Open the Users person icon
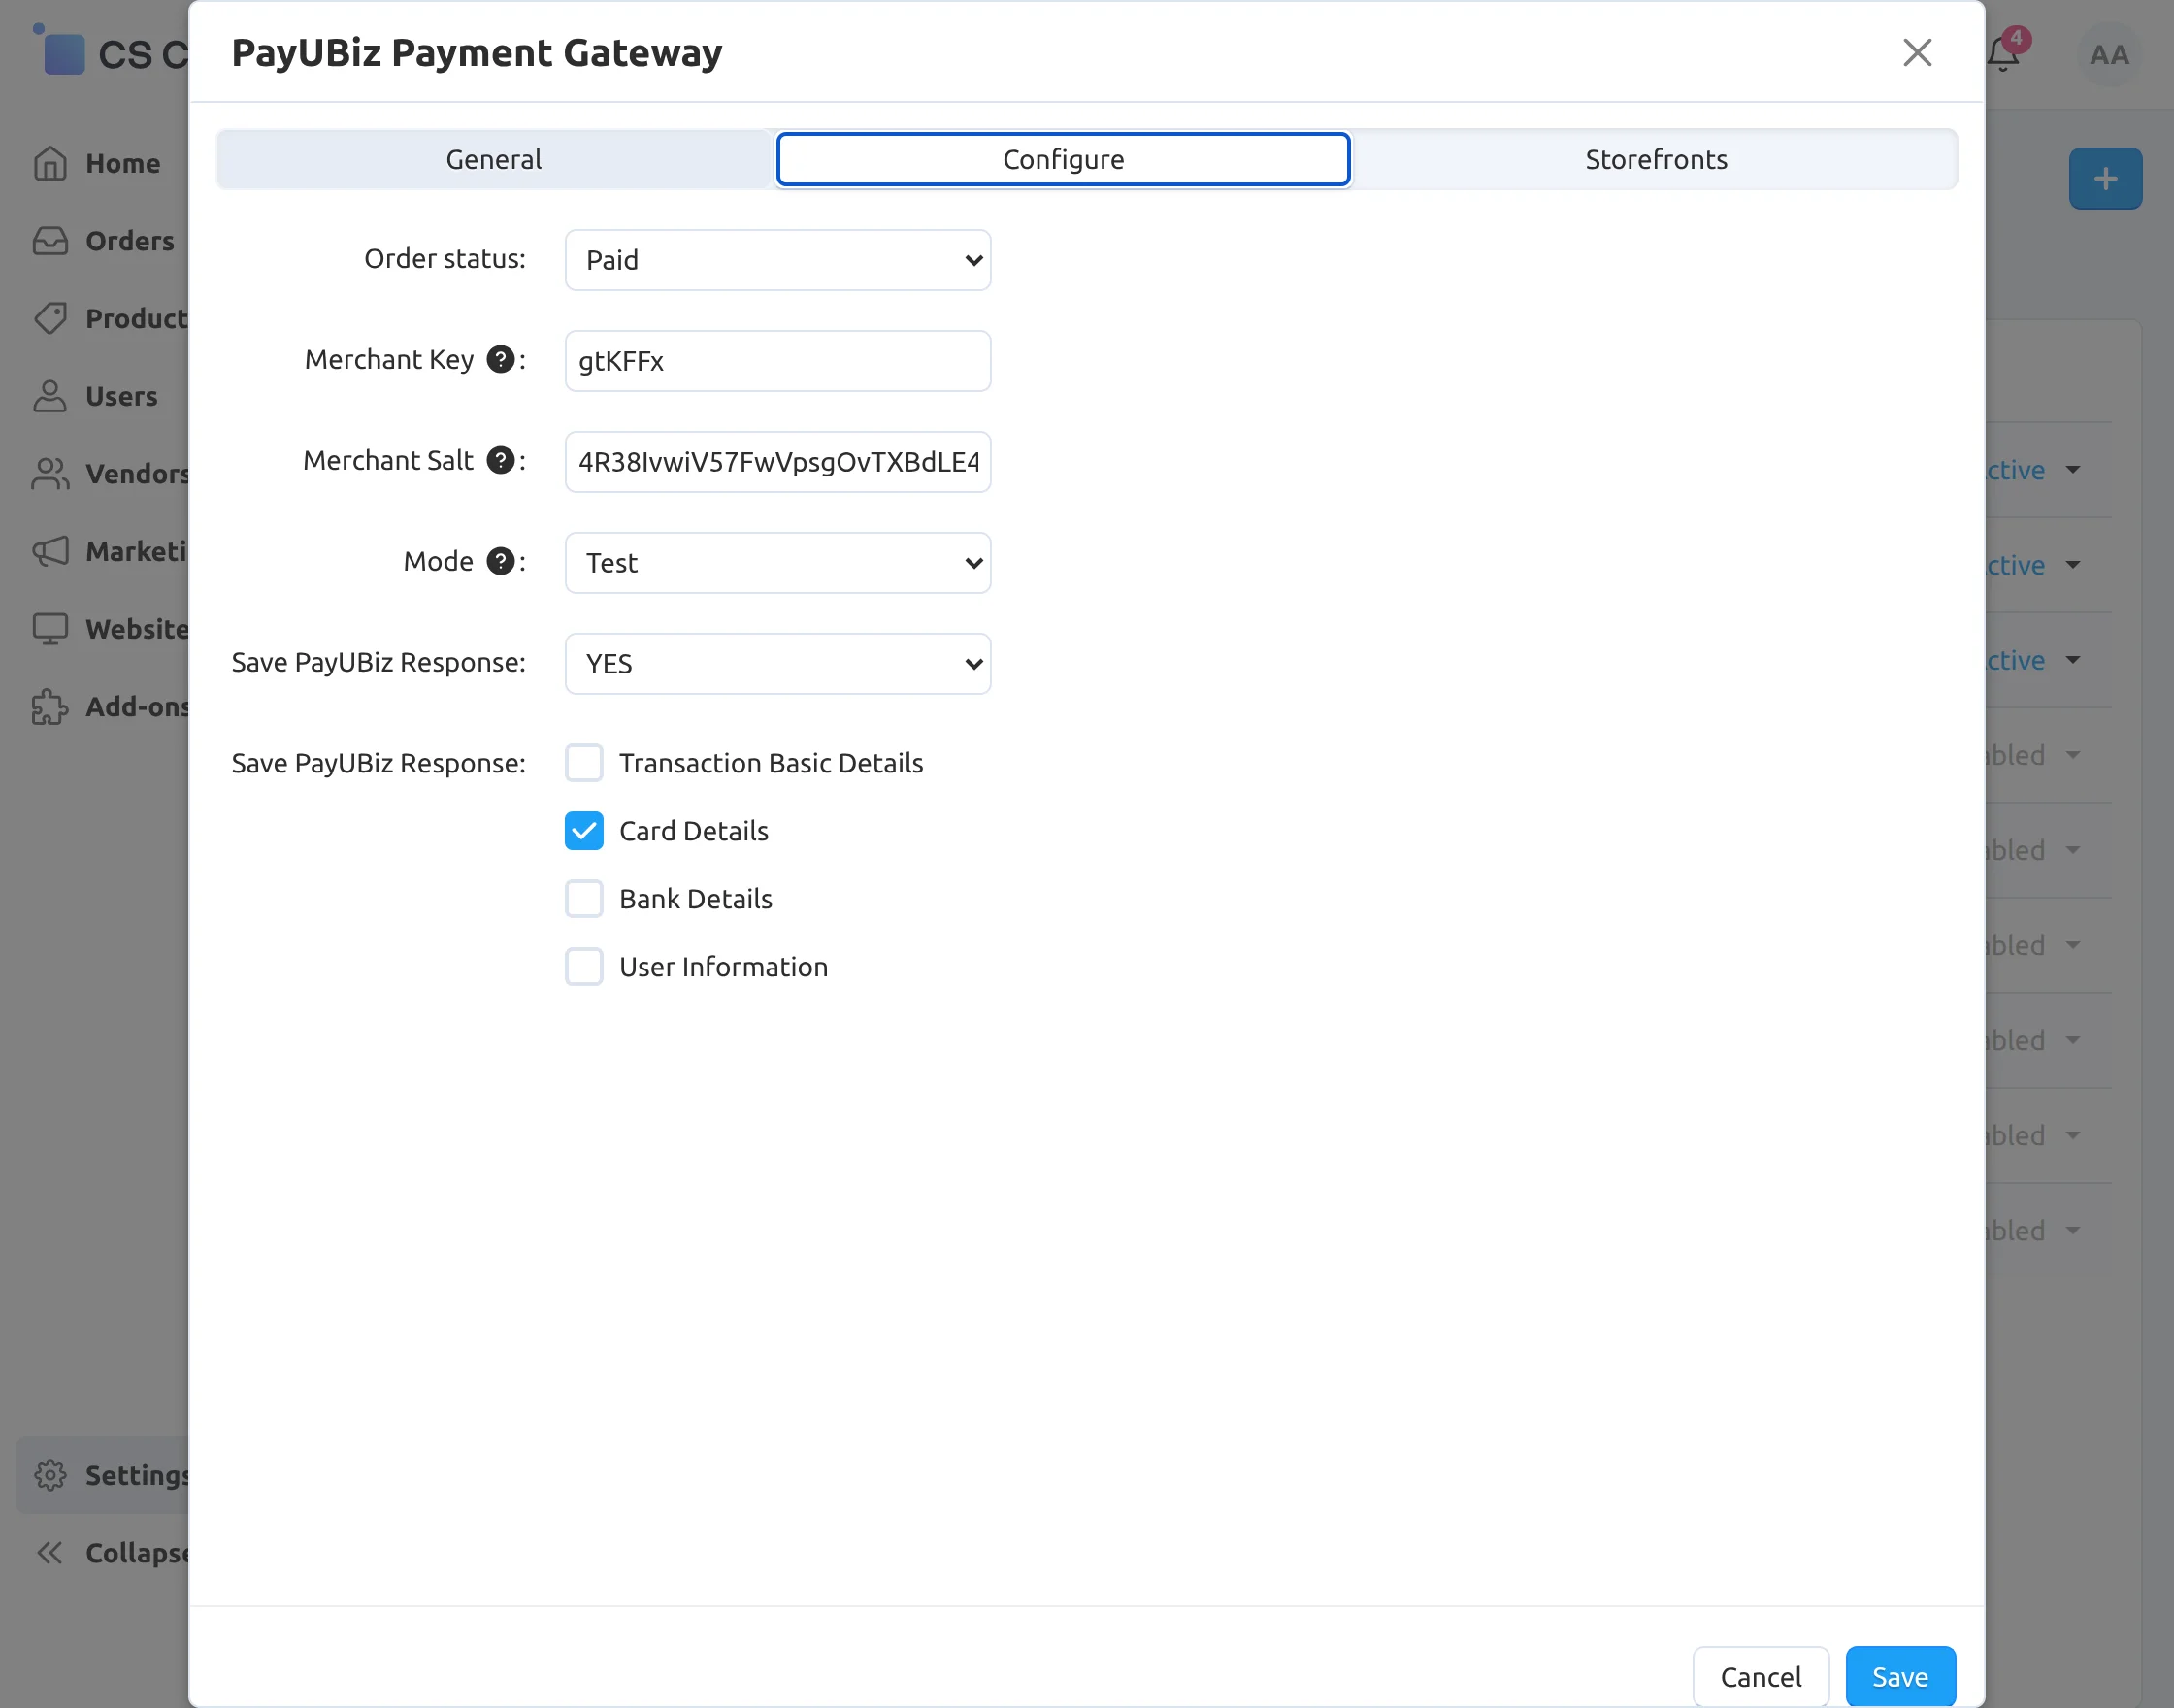Screen dimensions: 2174x1708 tap(50, 396)
